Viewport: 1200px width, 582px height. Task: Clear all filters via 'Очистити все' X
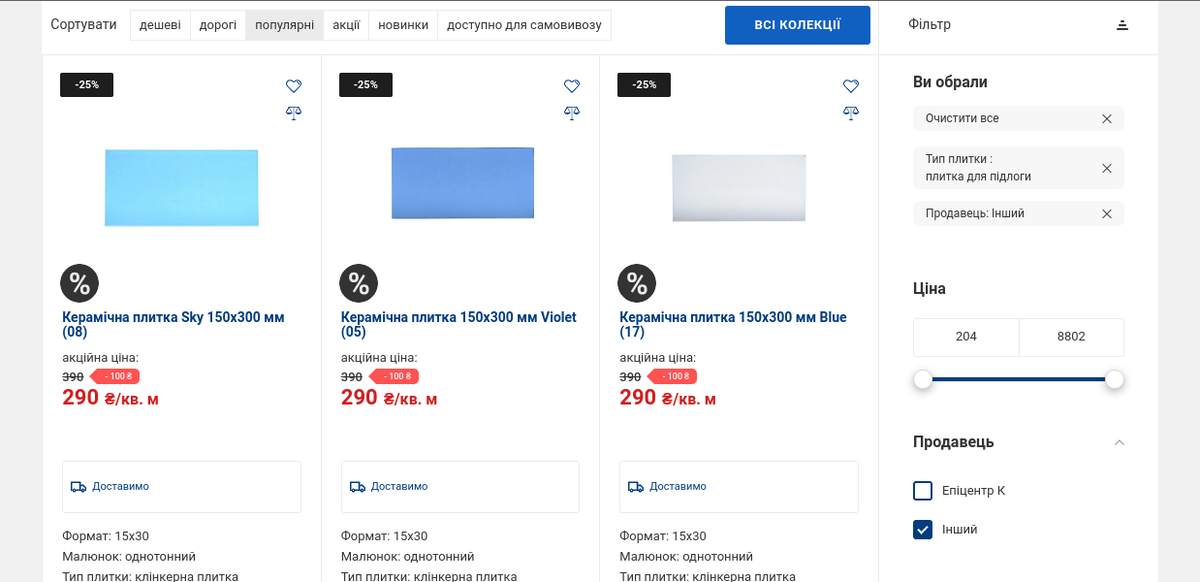coord(1107,119)
